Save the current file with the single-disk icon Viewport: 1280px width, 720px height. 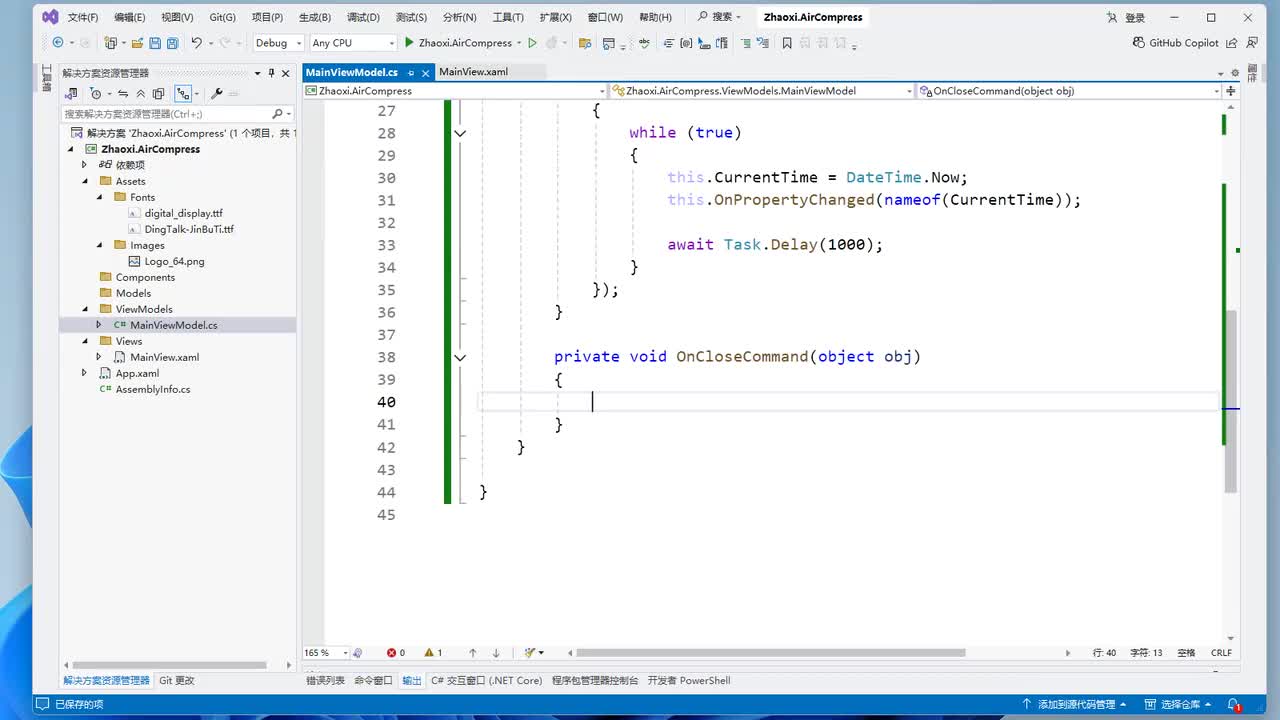coord(155,43)
